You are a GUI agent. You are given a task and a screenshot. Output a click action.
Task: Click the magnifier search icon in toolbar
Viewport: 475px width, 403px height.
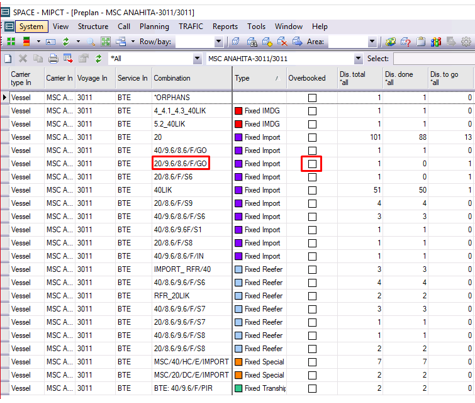click(91, 42)
